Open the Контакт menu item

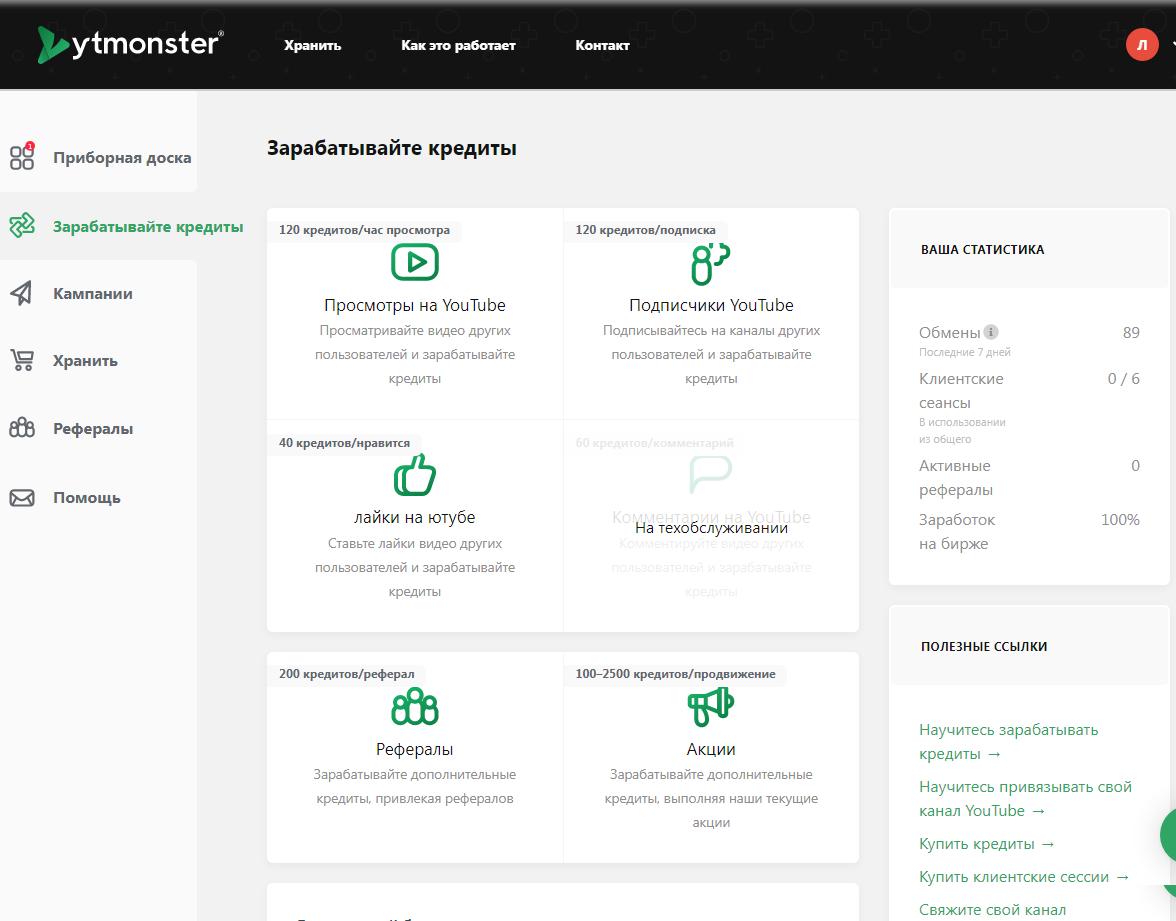pos(602,45)
